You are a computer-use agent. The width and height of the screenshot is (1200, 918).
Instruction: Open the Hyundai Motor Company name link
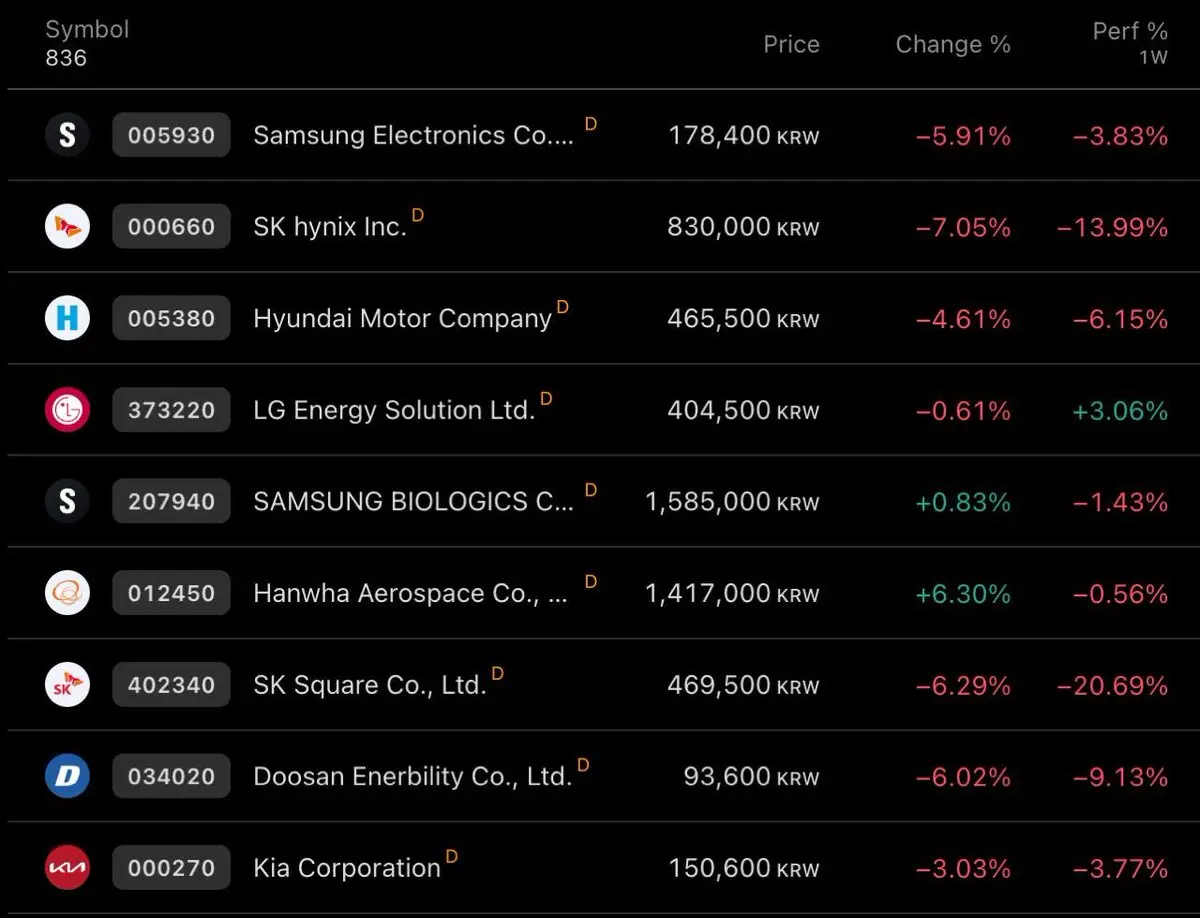tap(402, 319)
